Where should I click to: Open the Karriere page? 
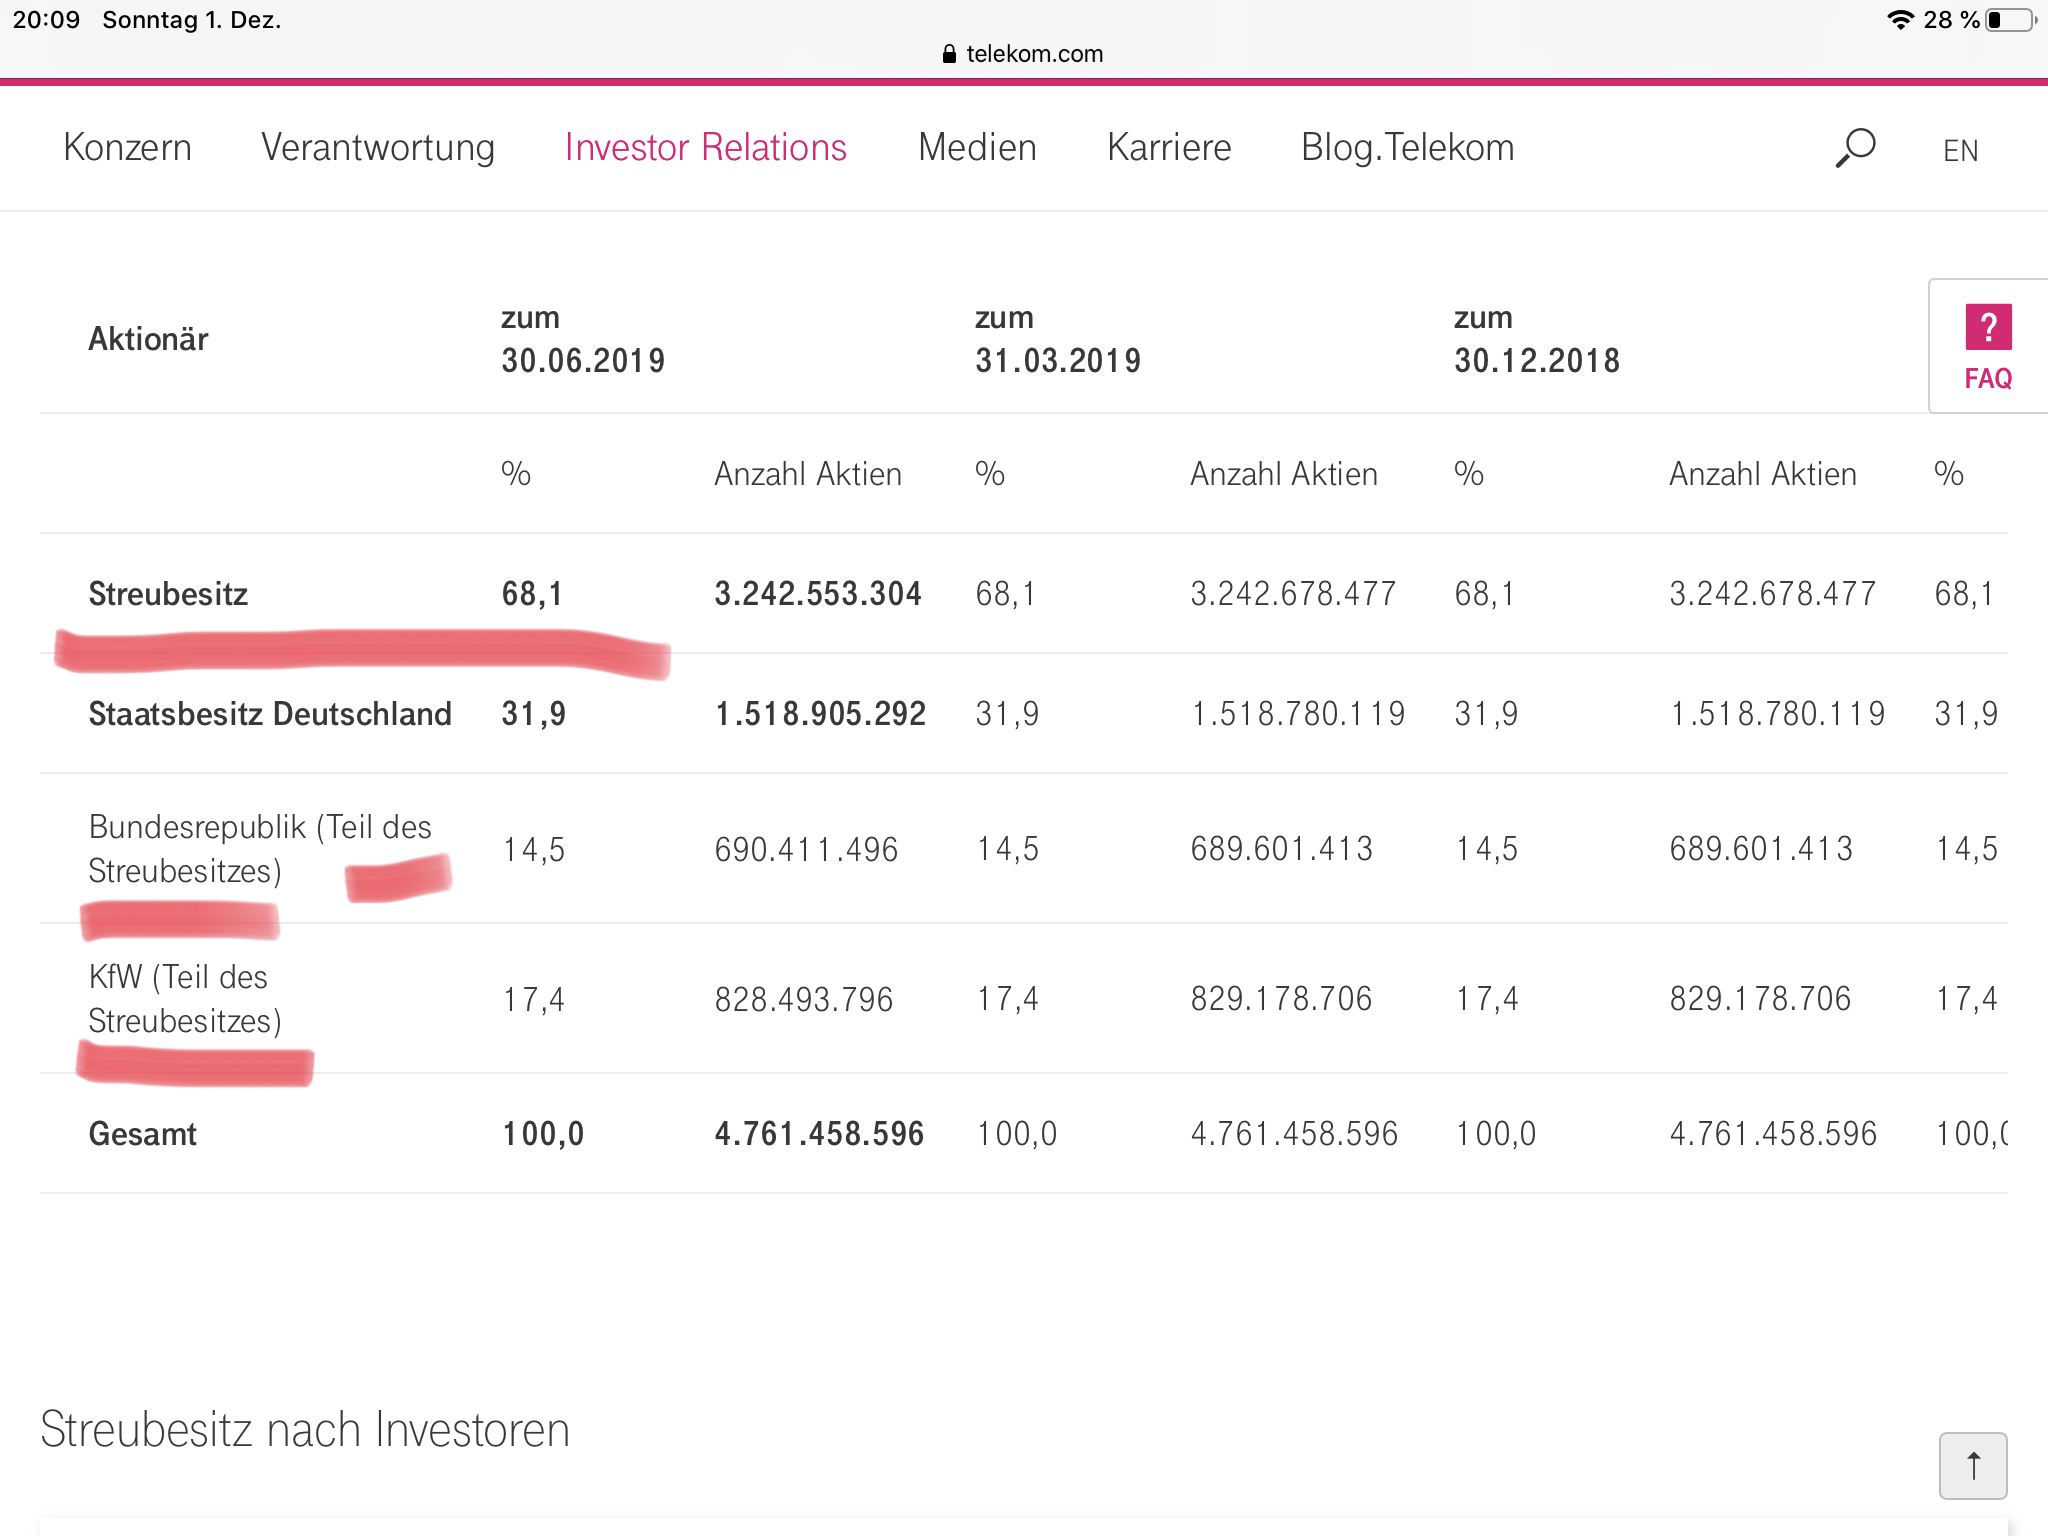(x=1168, y=147)
